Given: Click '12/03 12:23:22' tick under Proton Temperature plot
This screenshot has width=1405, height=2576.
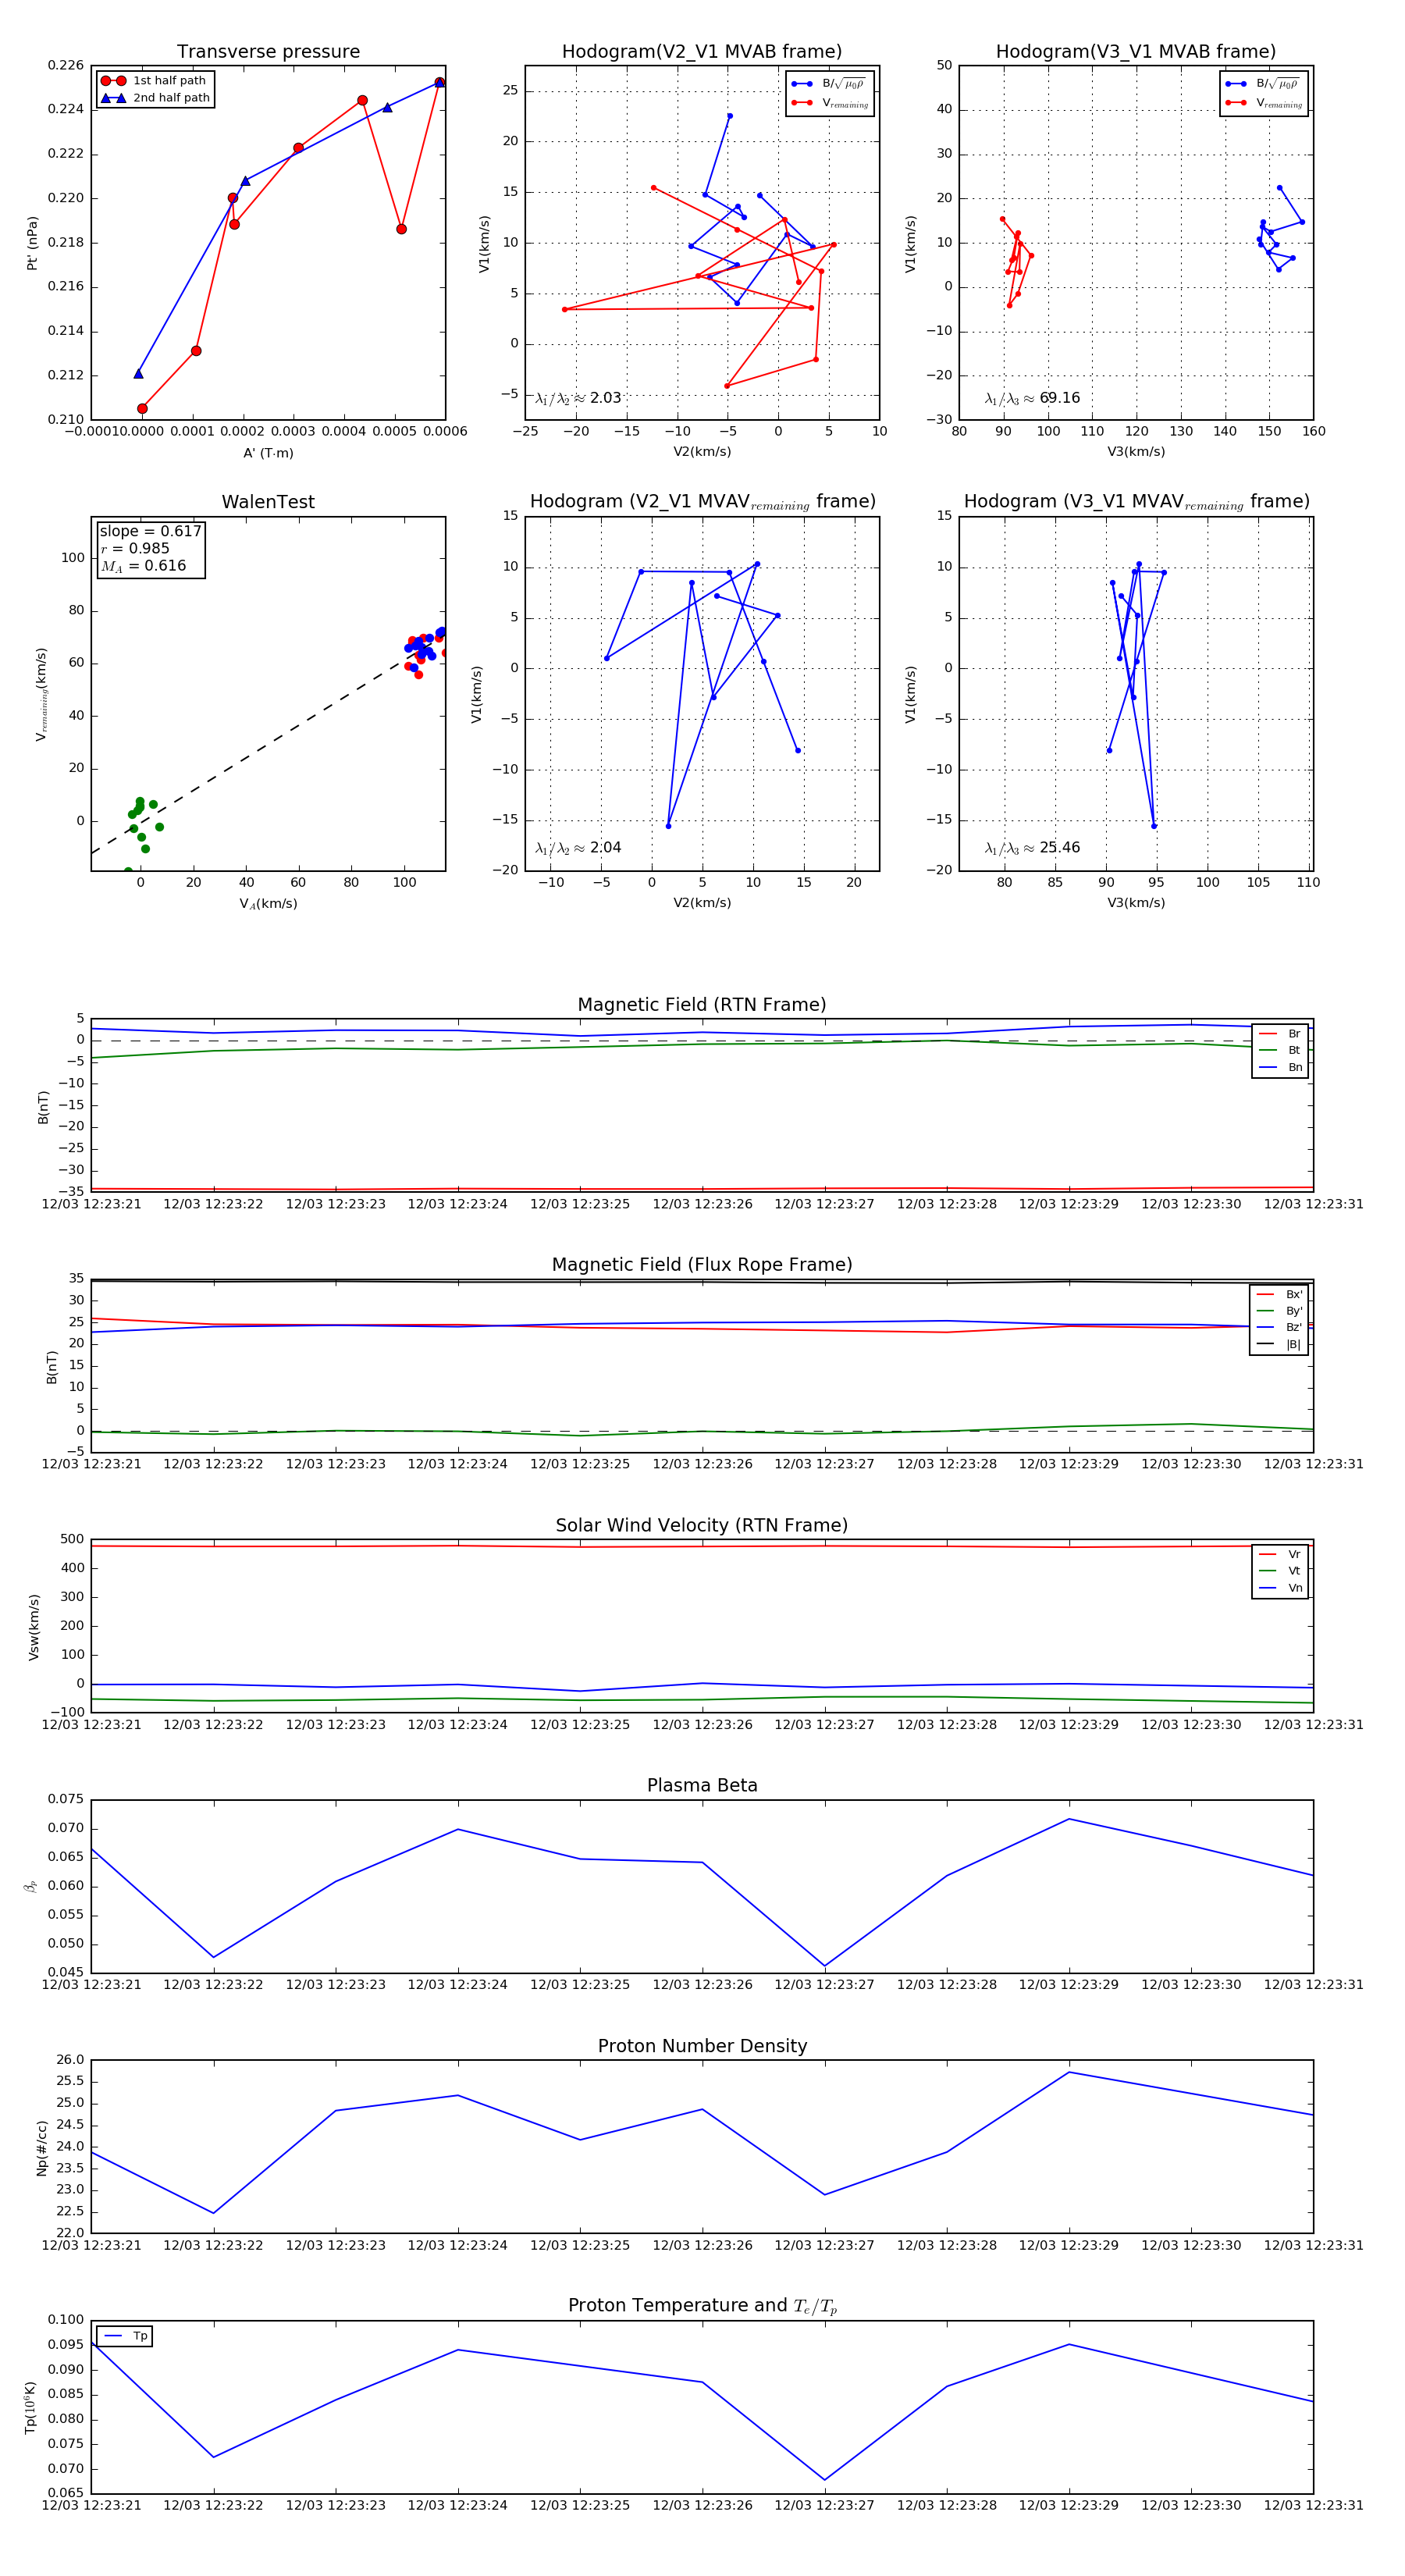Looking at the screenshot, I should tap(213, 2505).
